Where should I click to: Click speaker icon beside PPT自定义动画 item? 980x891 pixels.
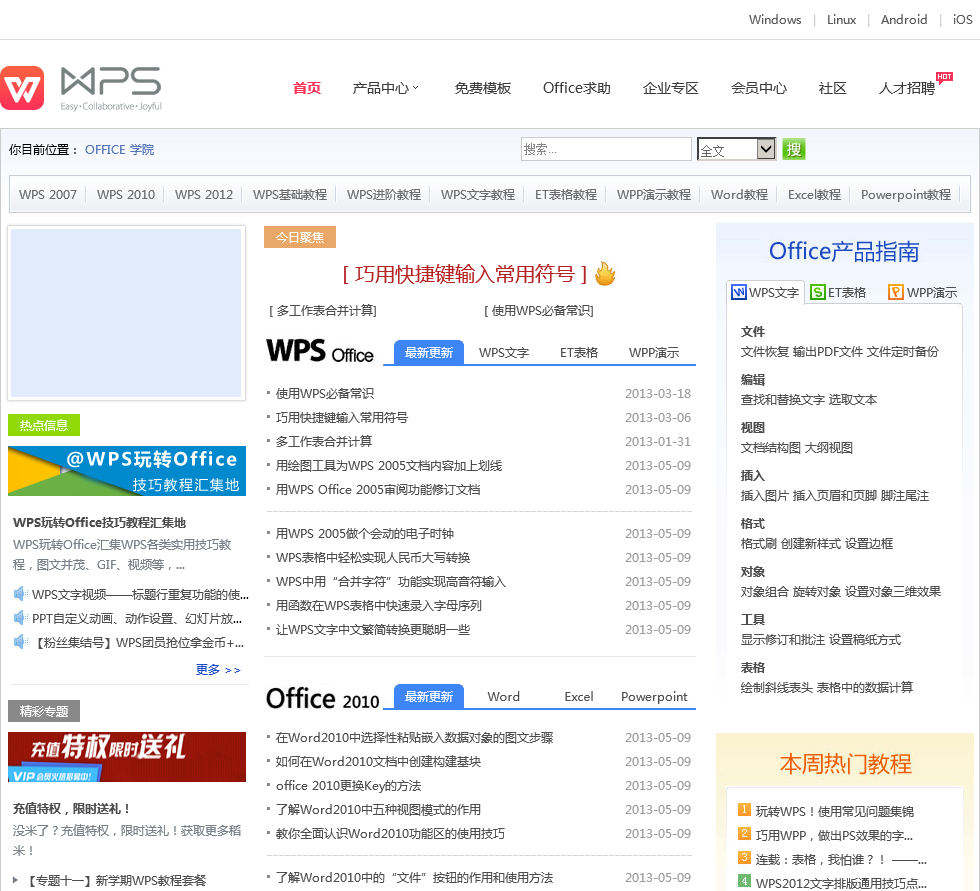click(20, 618)
